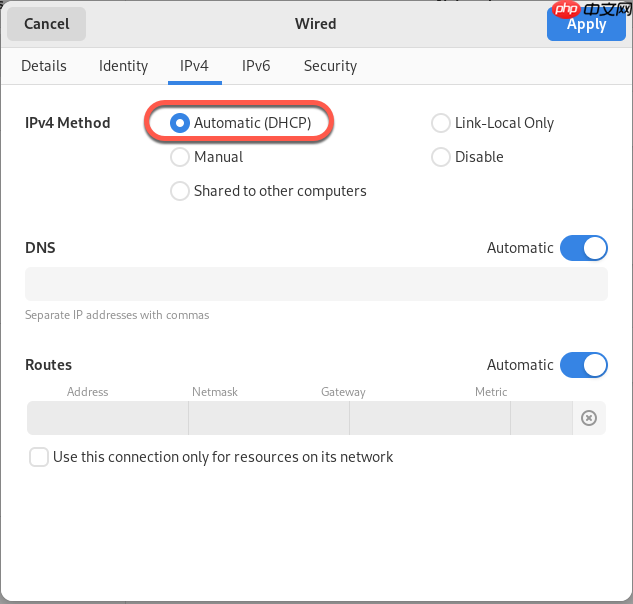Select Link-Local Only method
Screen dimensions: 633x604
441,123
